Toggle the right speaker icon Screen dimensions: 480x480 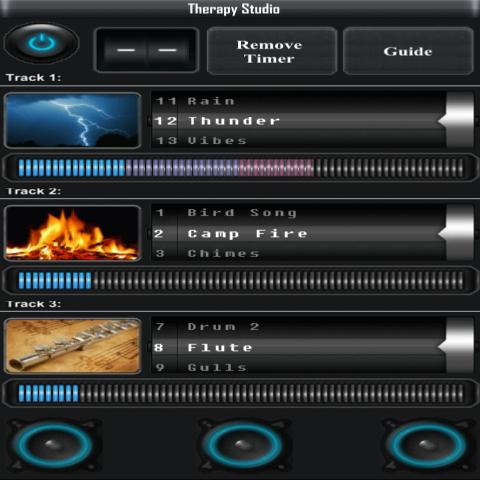pos(428,445)
